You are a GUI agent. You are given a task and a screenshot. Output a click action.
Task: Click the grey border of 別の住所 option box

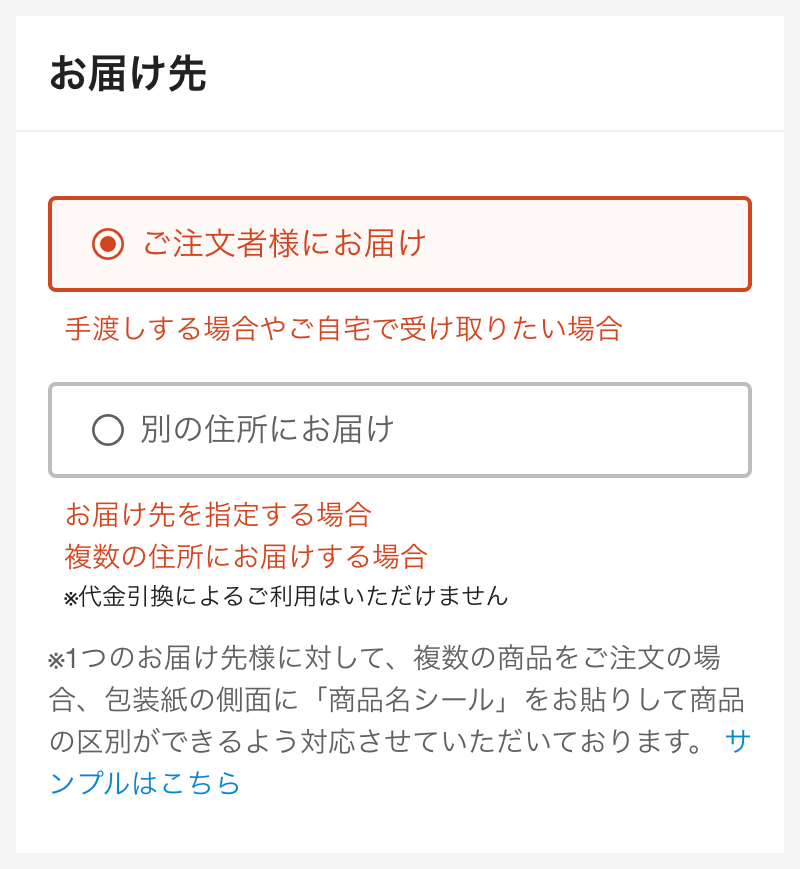(x=400, y=385)
